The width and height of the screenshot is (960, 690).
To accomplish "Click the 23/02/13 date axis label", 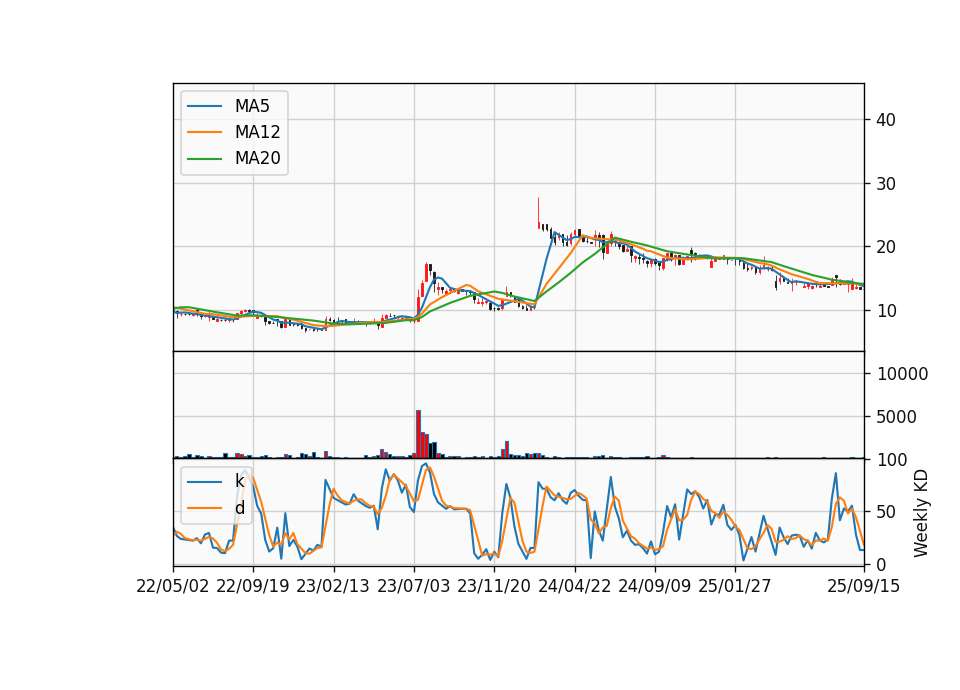I will (x=333, y=586).
